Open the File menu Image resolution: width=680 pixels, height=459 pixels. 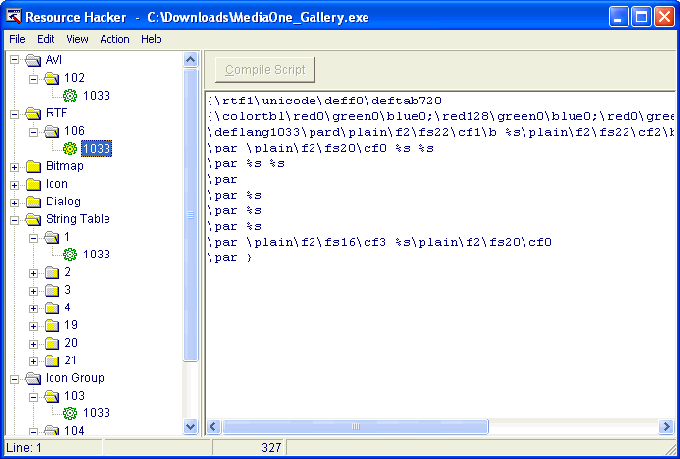click(17, 39)
